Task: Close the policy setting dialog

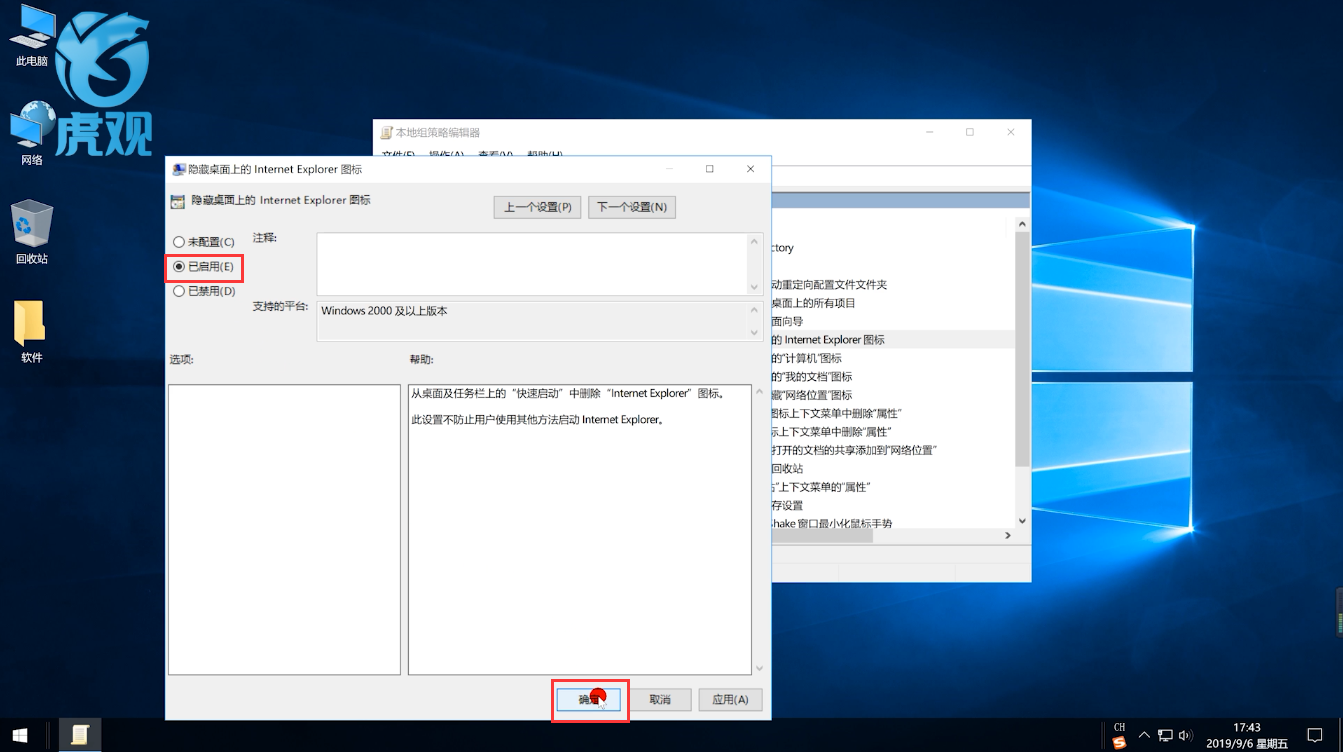Action: pos(750,169)
